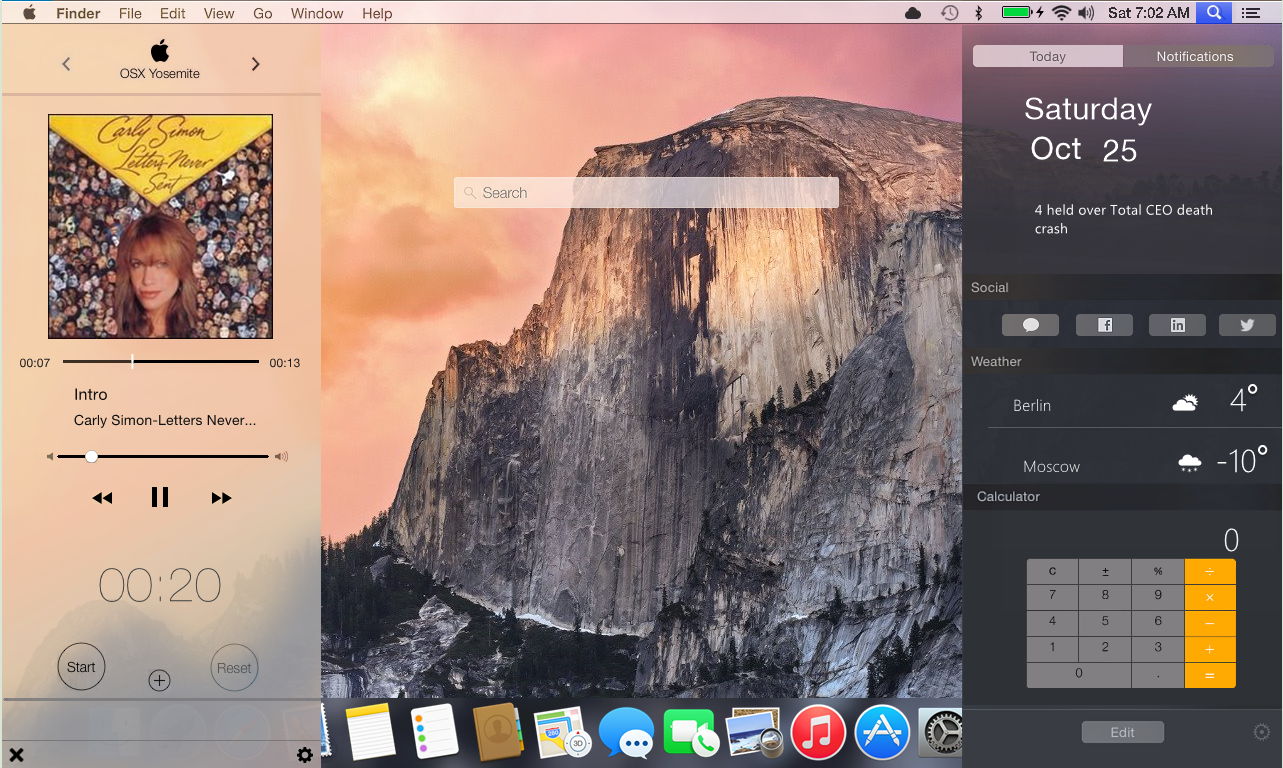Click the cloud icon in menu bar
This screenshot has width=1283, height=768.
pyautogui.click(x=913, y=13)
